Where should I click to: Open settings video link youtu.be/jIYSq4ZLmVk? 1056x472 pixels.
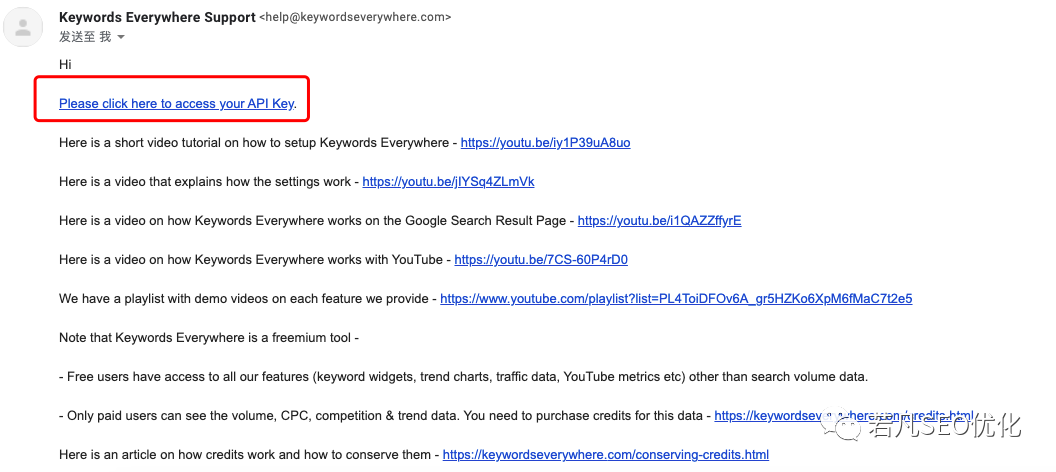tap(448, 182)
